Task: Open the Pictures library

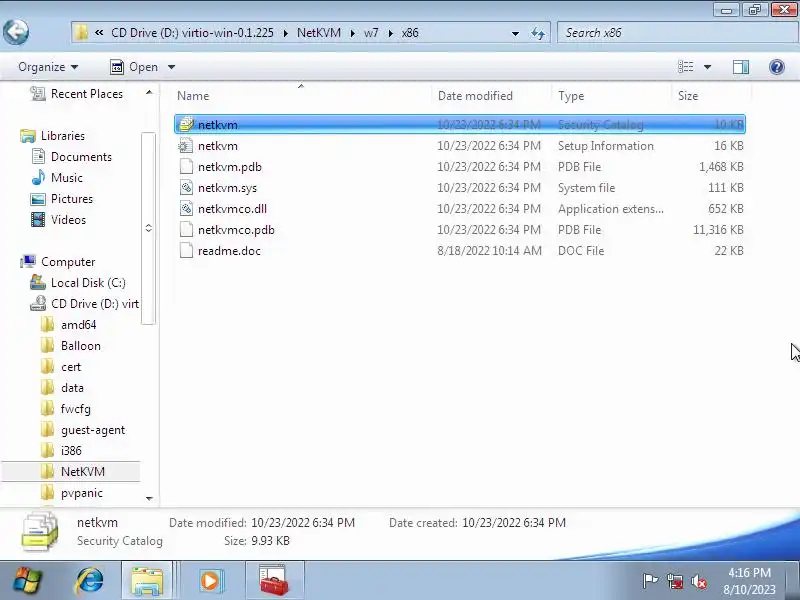Action: [72, 198]
